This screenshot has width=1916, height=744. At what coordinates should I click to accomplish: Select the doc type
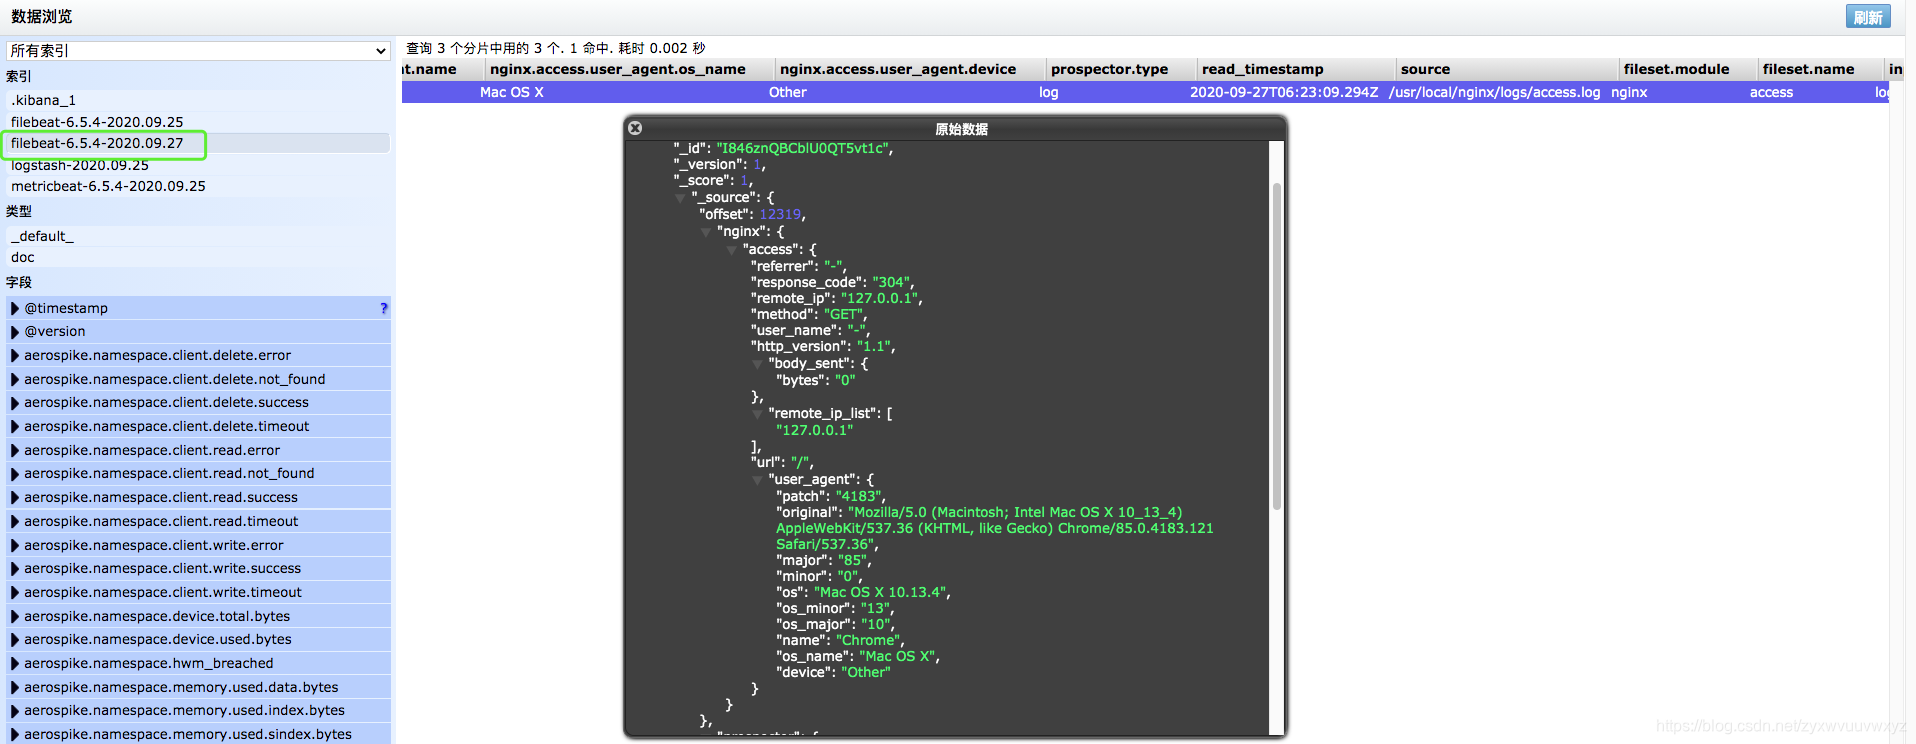pyautogui.click(x=198, y=257)
